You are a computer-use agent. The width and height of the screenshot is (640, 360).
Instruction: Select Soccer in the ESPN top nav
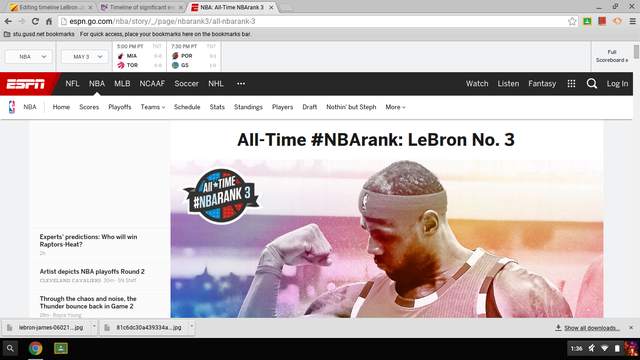[187, 84]
